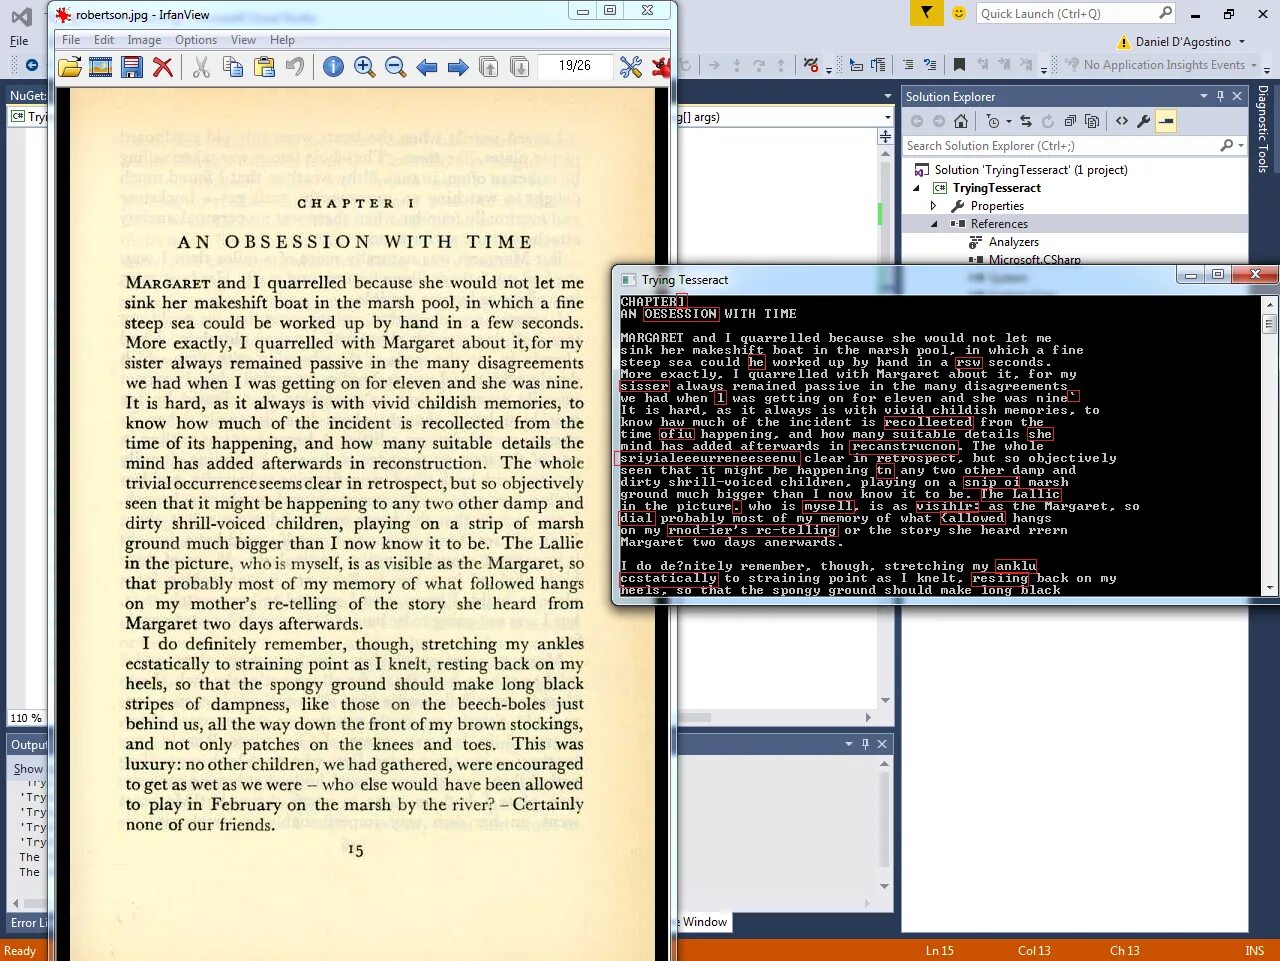Zoom out with magnifier minus icon
The height and width of the screenshot is (961, 1280).
pyautogui.click(x=395, y=67)
